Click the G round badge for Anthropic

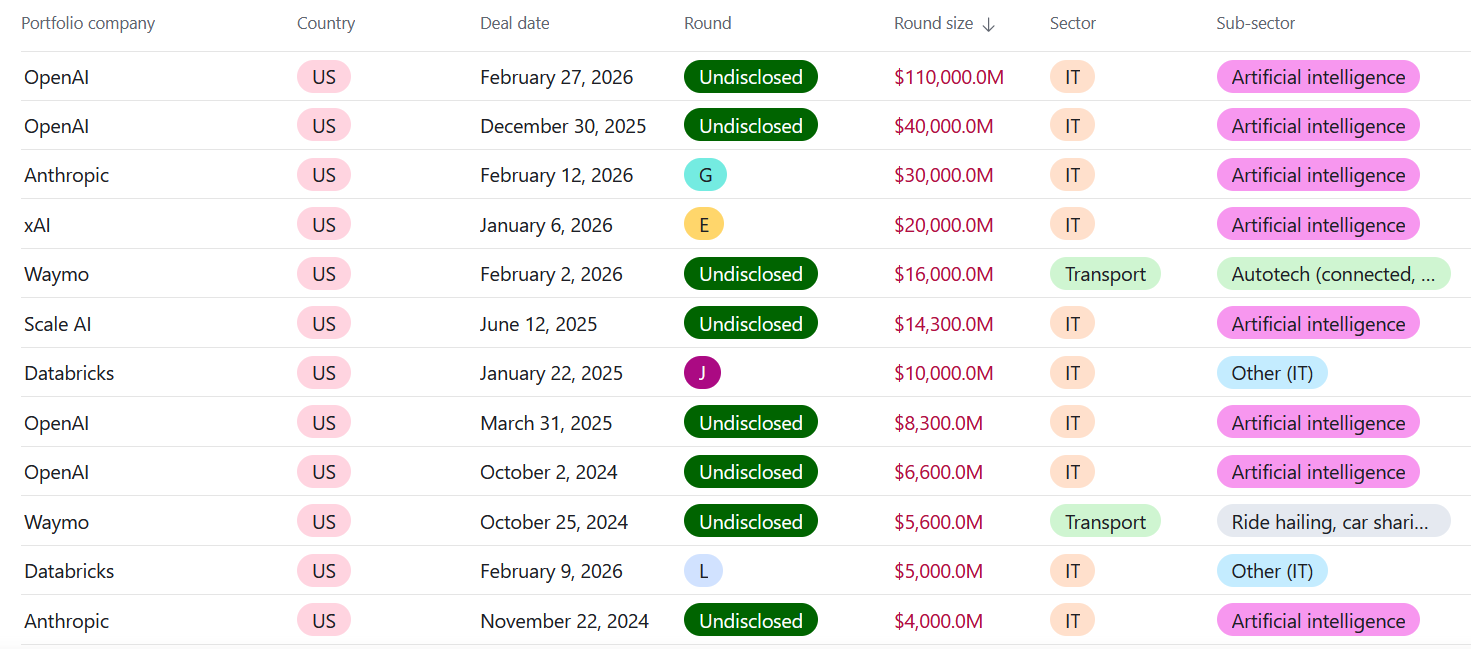pos(705,175)
